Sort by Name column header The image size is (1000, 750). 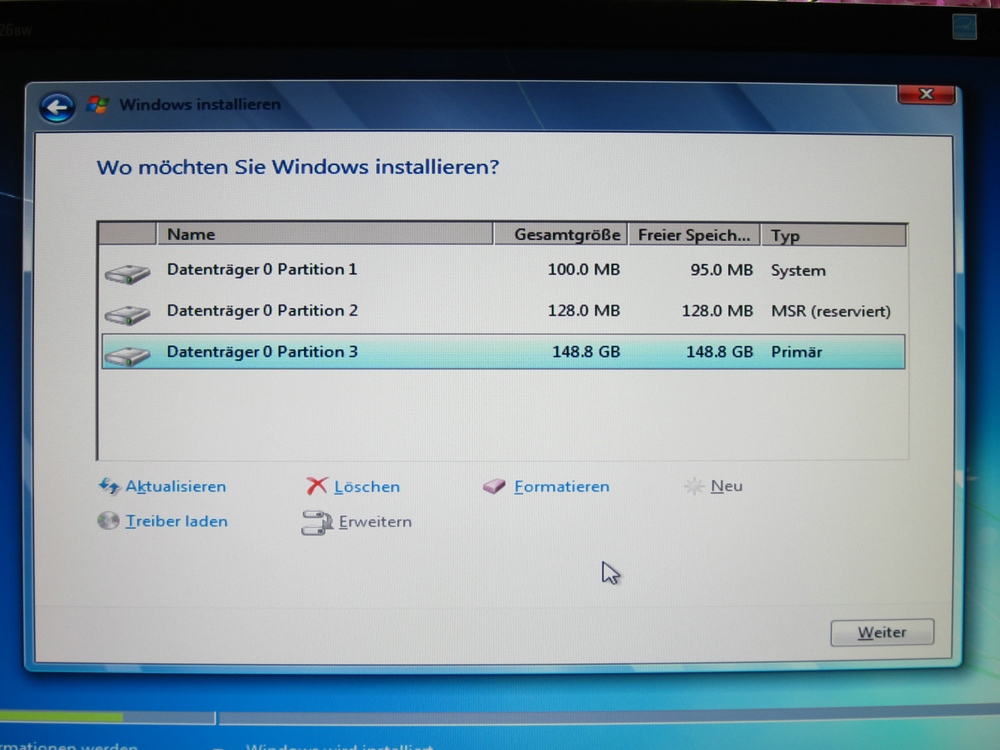pos(325,234)
